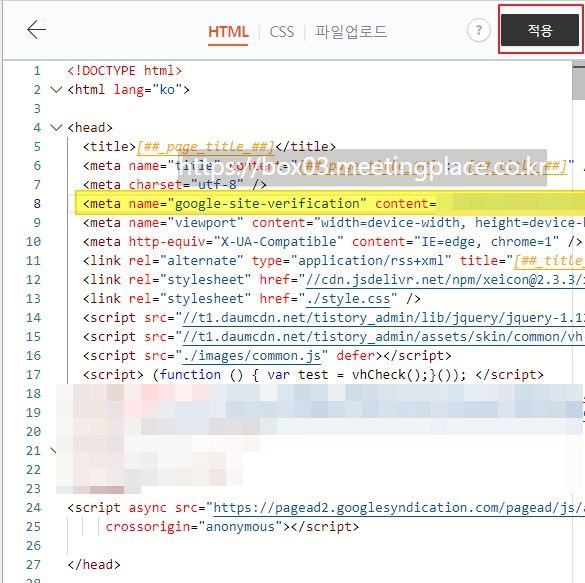
Task: Click the ./images/common.js link
Action: (252, 356)
